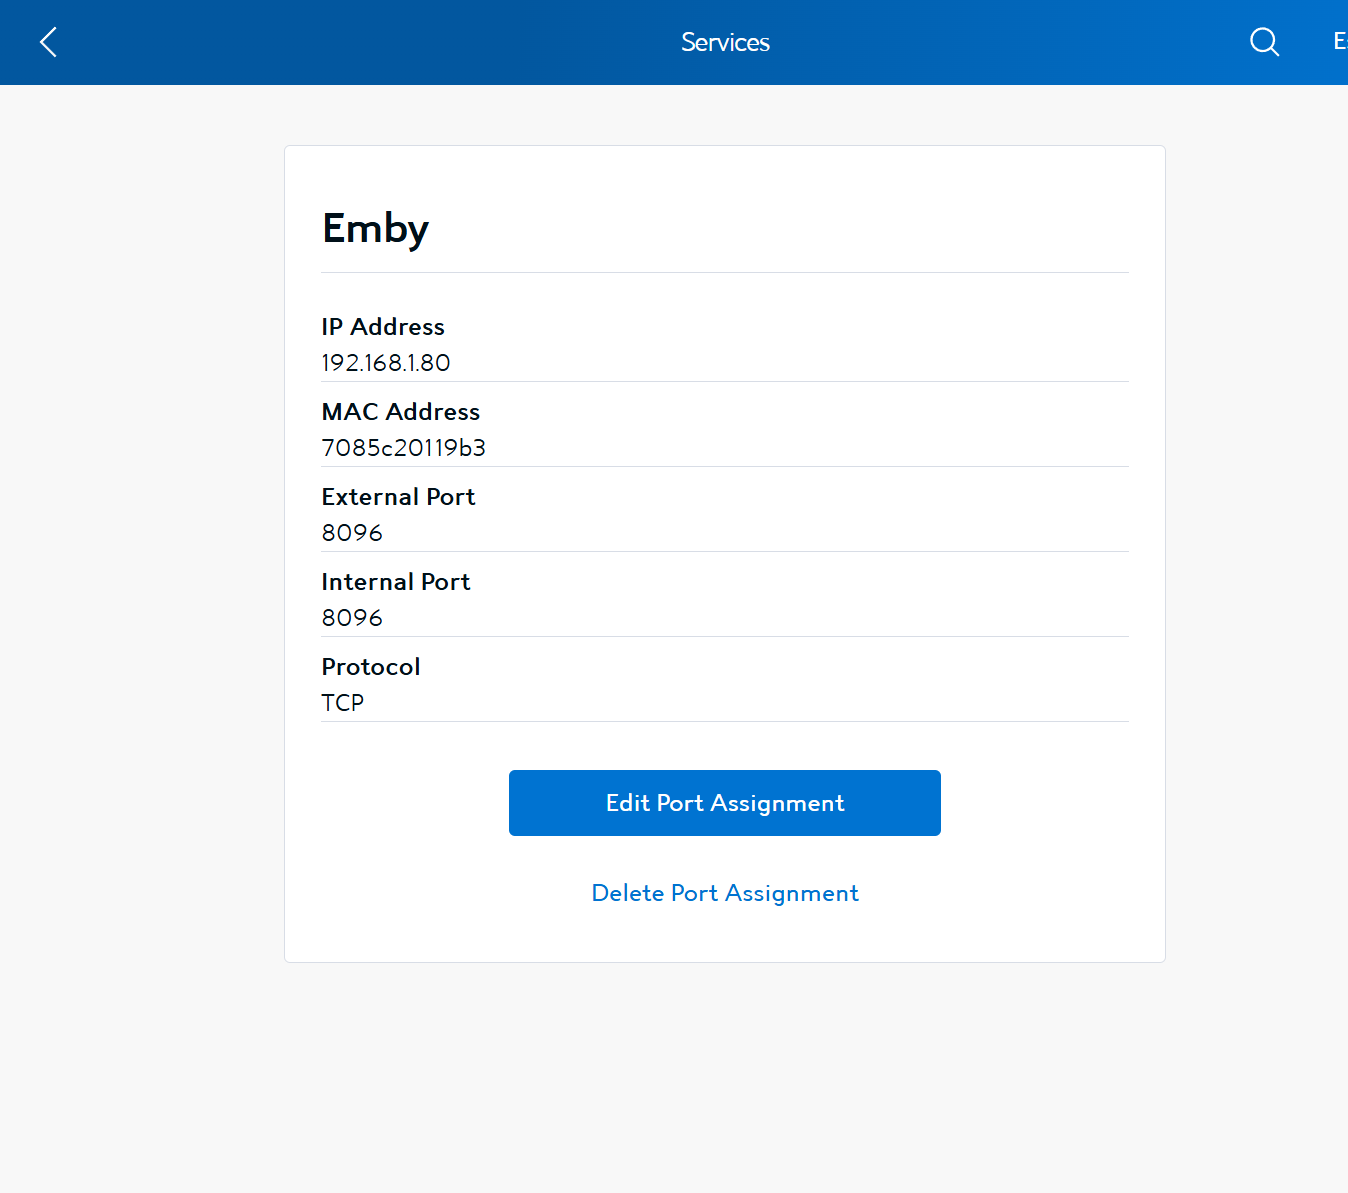This screenshot has height=1193, width=1348.
Task: Select the 8096 value under External Port
Action: tap(352, 533)
